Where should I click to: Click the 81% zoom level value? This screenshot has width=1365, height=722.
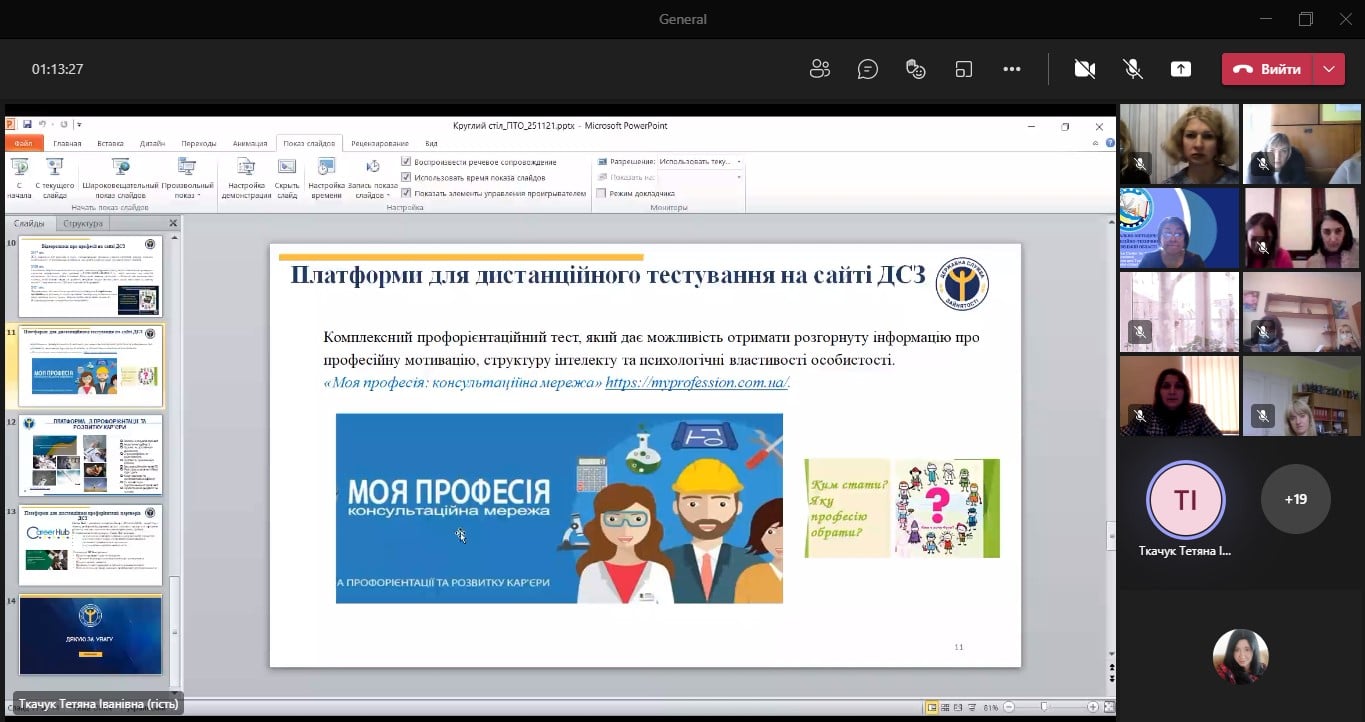[991, 707]
